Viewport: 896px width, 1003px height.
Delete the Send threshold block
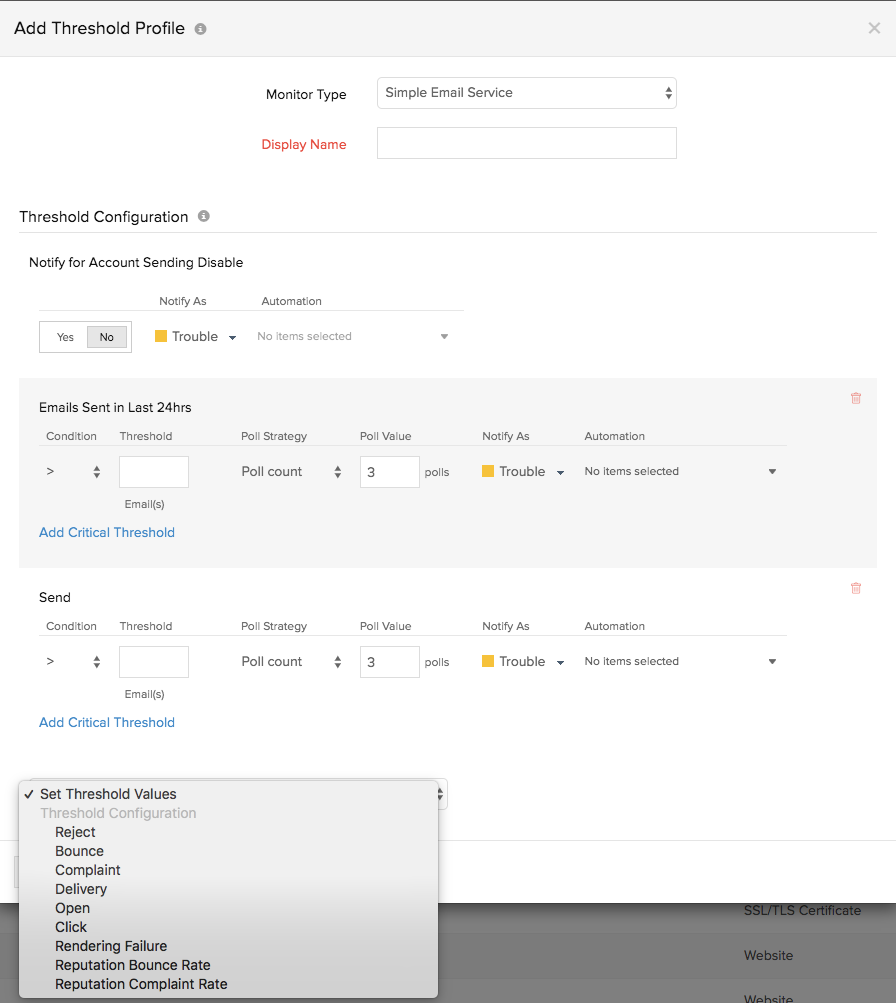click(x=856, y=588)
